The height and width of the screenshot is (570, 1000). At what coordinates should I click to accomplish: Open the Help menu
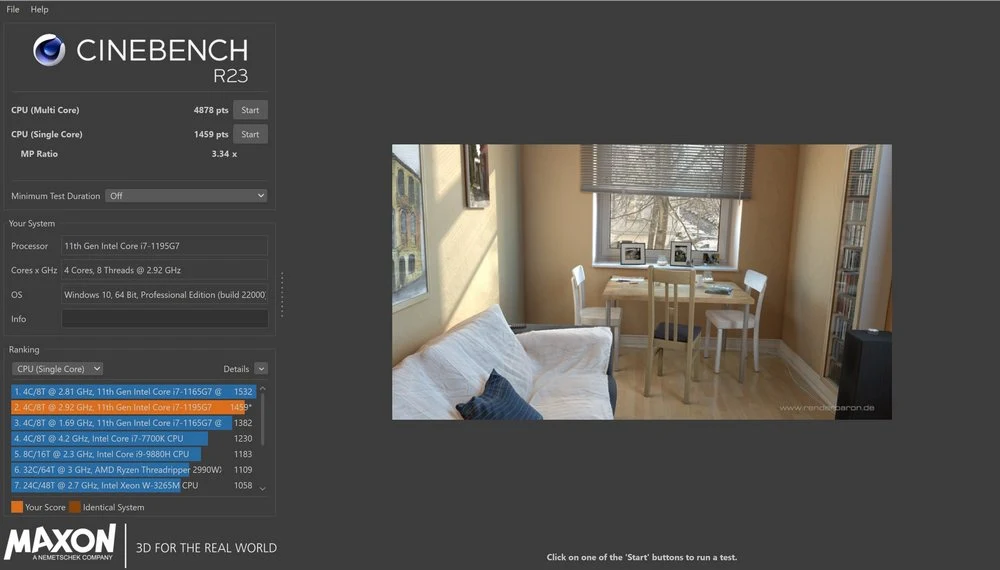40,10
